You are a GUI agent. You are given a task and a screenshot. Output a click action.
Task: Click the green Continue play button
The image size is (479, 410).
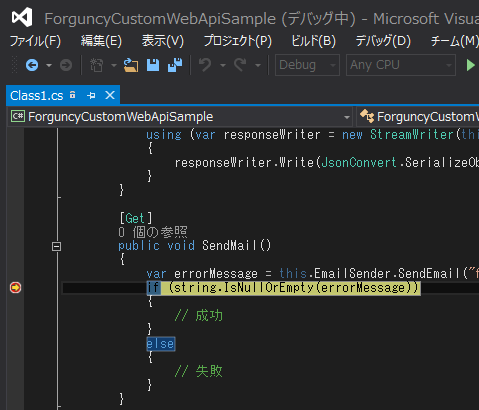pyautogui.click(x=470, y=65)
